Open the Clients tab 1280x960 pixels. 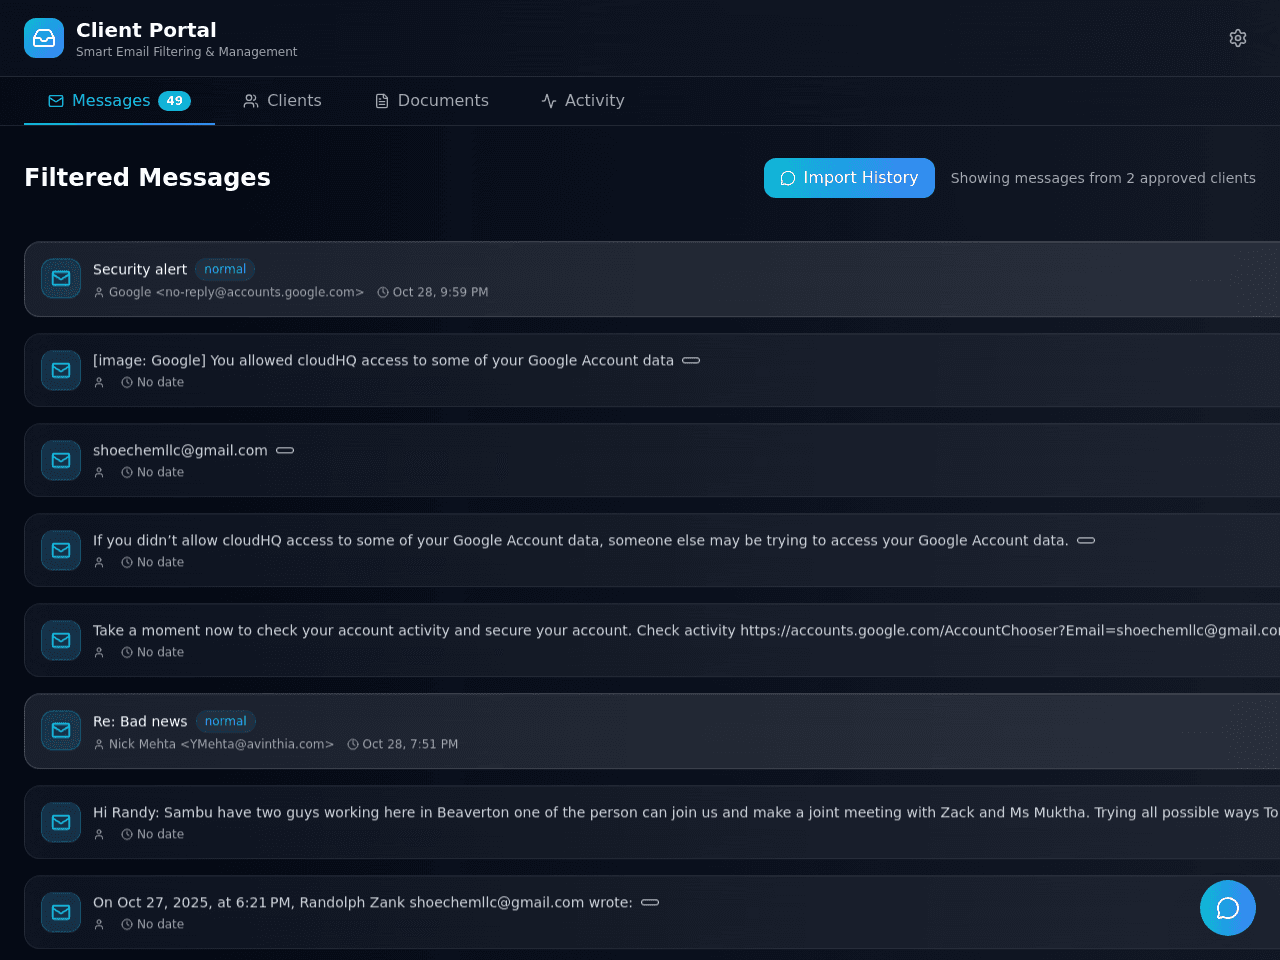click(x=282, y=101)
